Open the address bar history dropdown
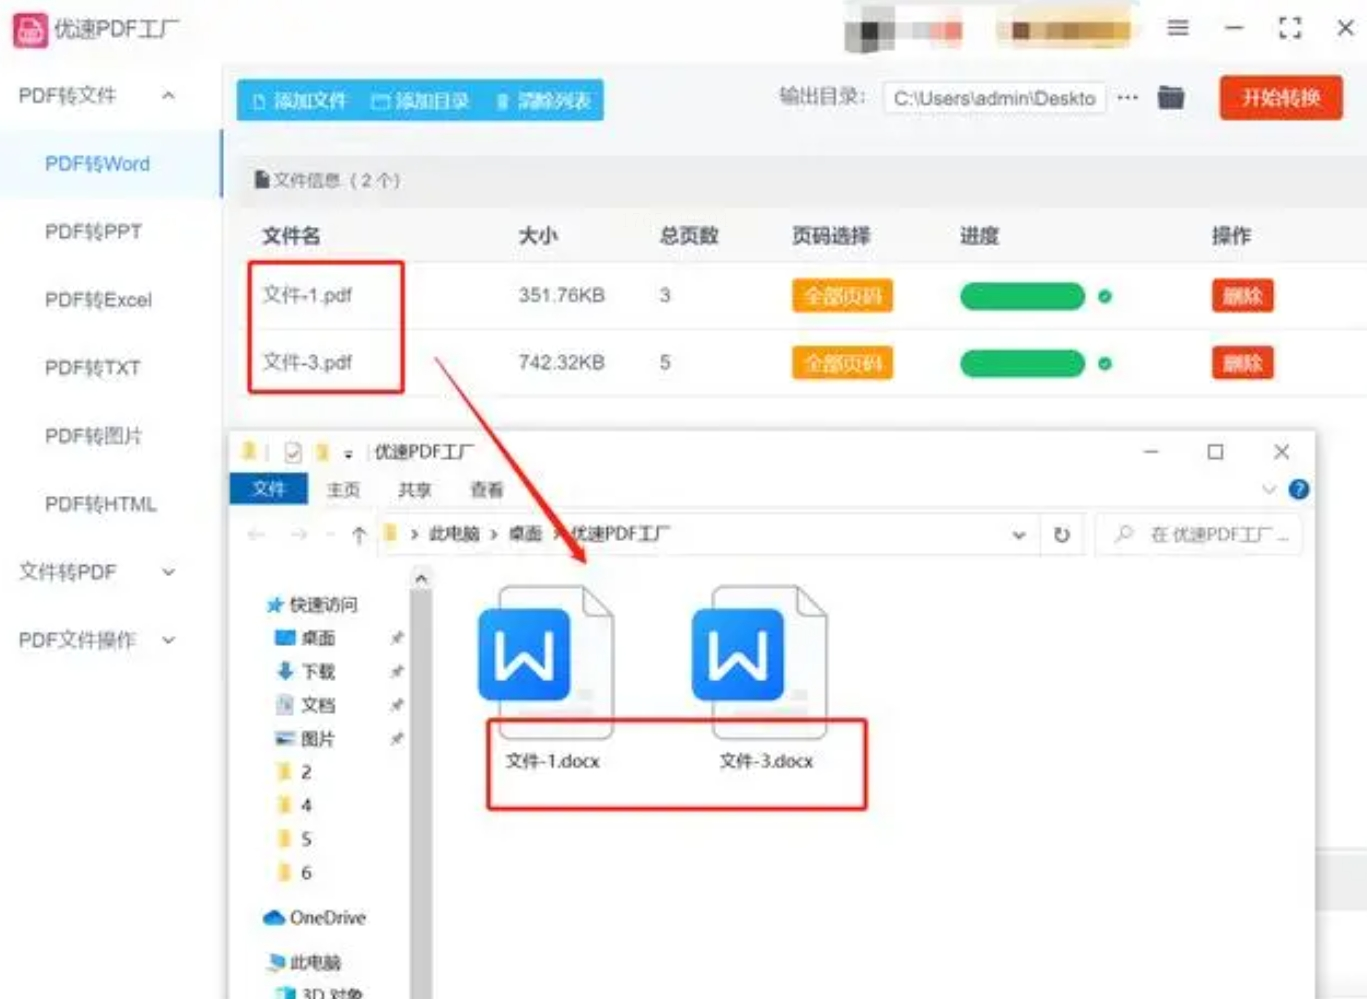 coord(1018,535)
